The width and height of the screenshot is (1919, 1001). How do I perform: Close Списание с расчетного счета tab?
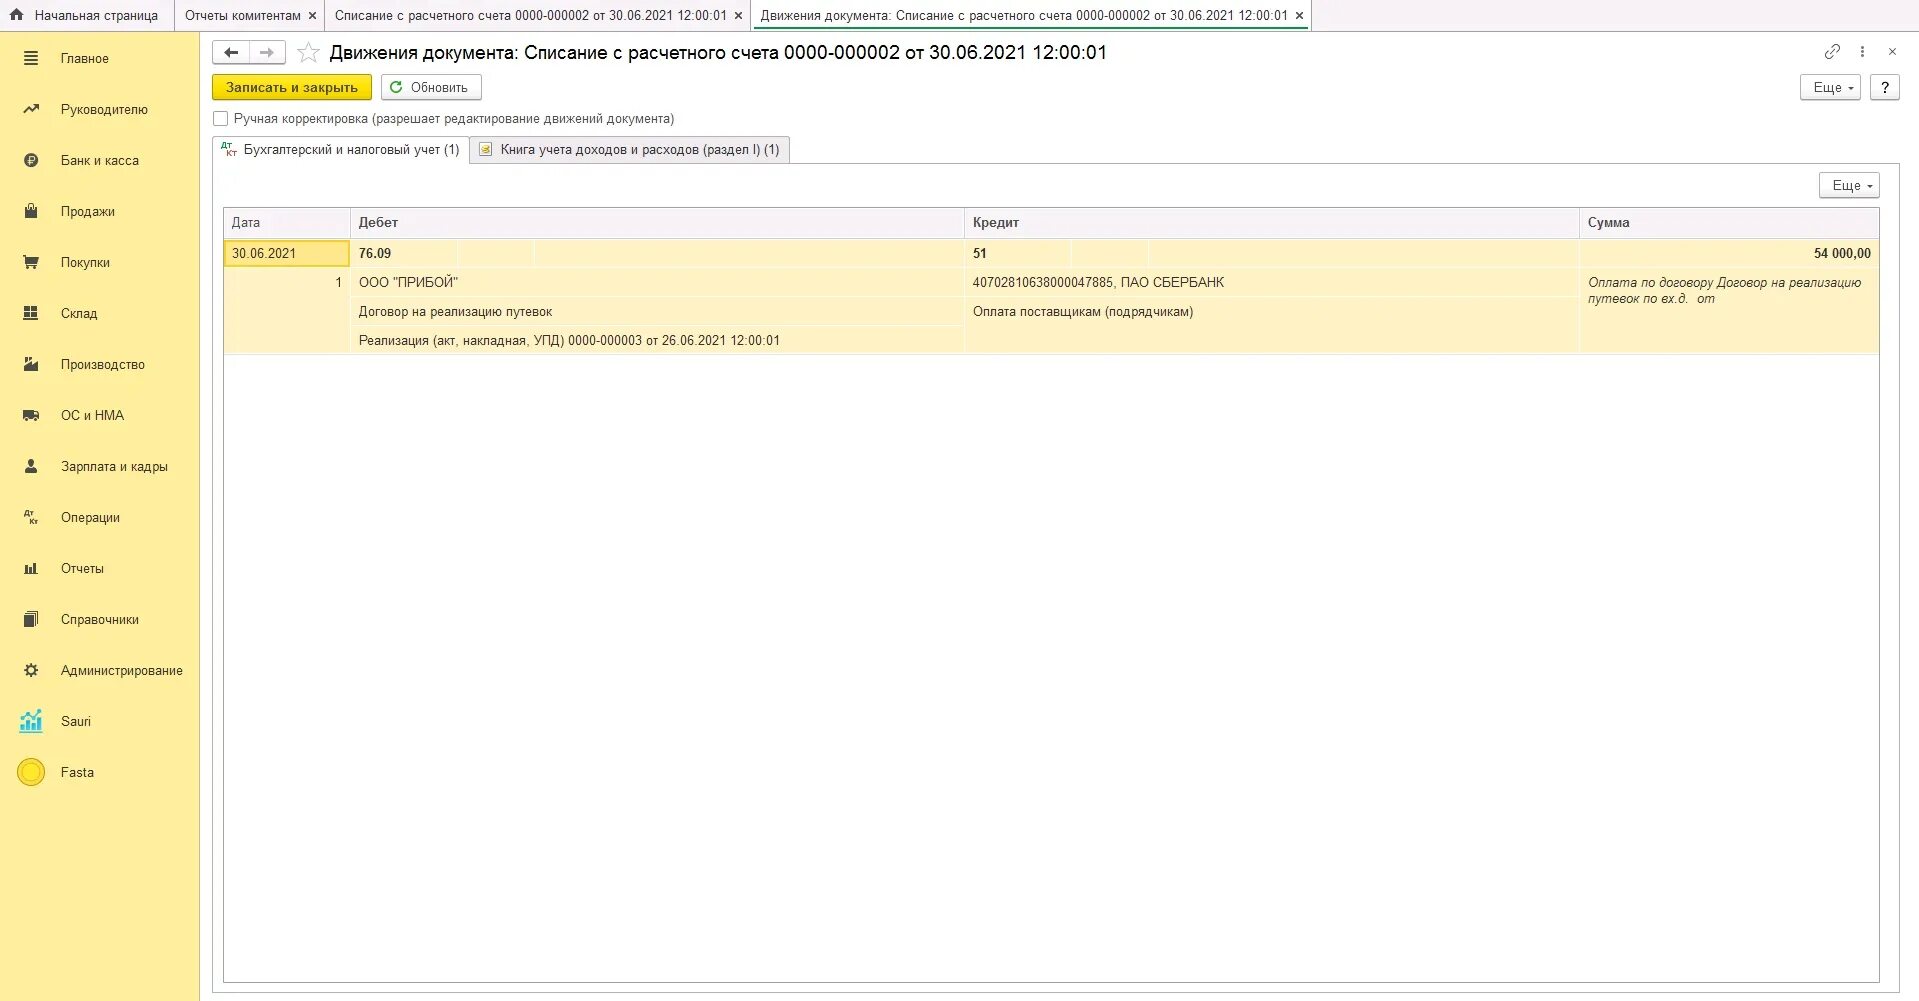click(738, 16)
